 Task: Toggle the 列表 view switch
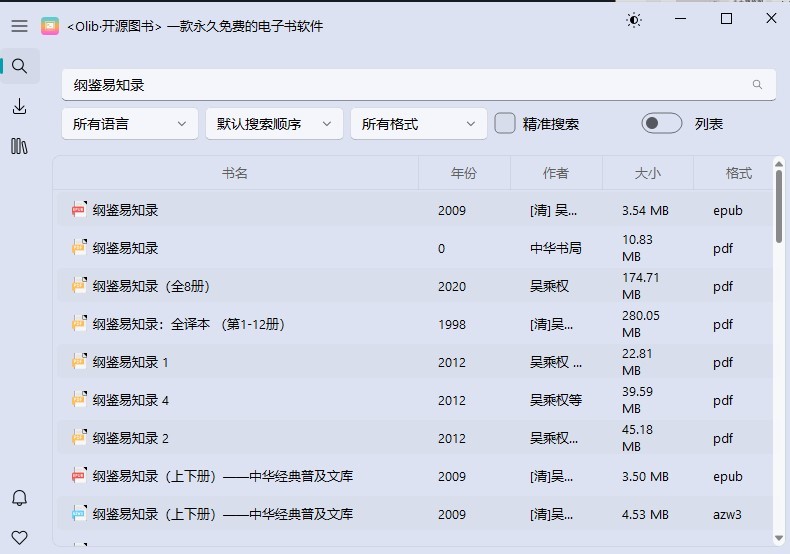coord(662,124)
